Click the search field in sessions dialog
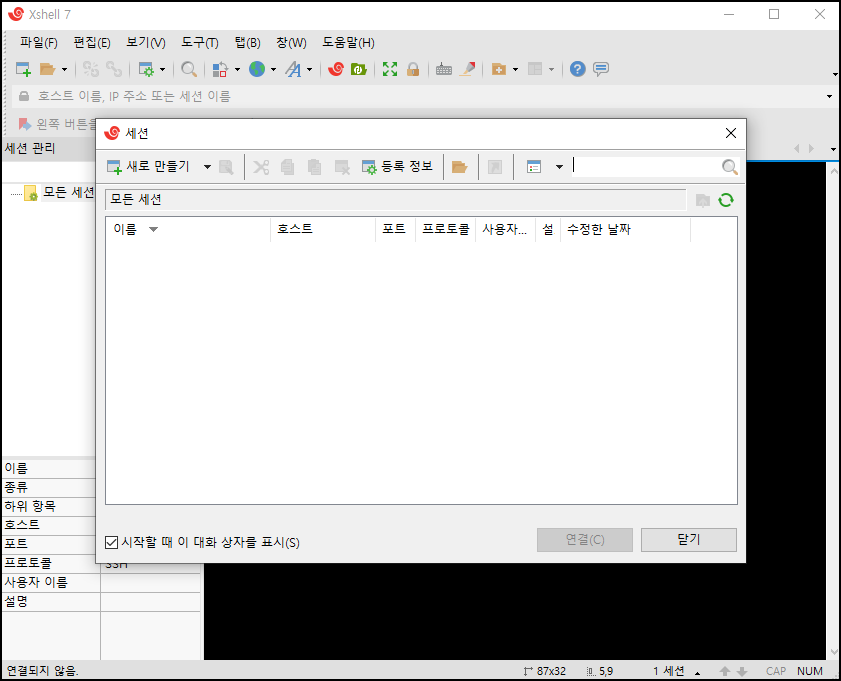 pyautogui.click(x=645, y=167)
